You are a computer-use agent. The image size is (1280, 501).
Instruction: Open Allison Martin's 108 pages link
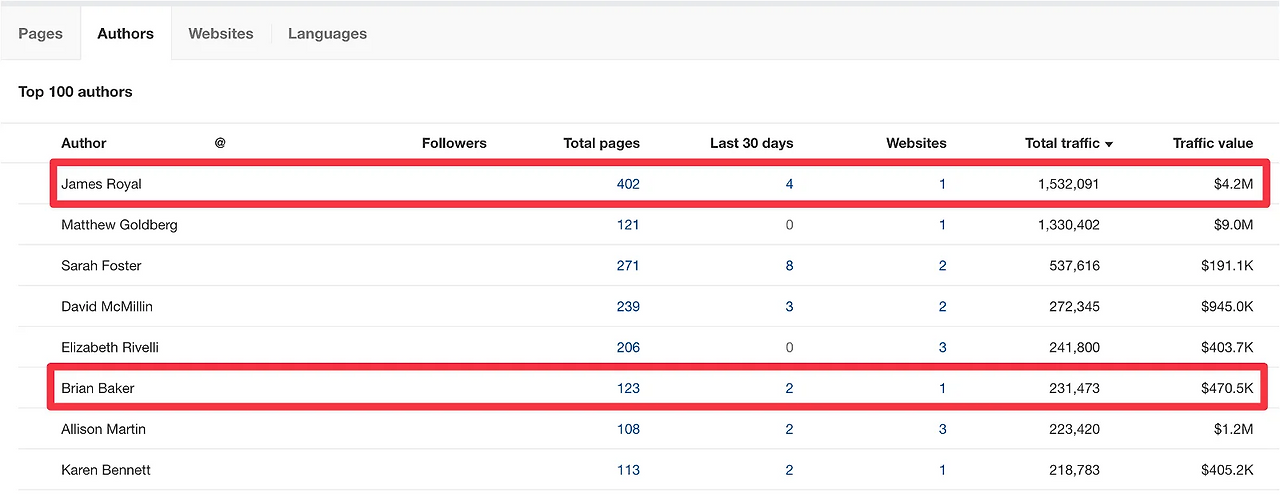click(628, 430)
